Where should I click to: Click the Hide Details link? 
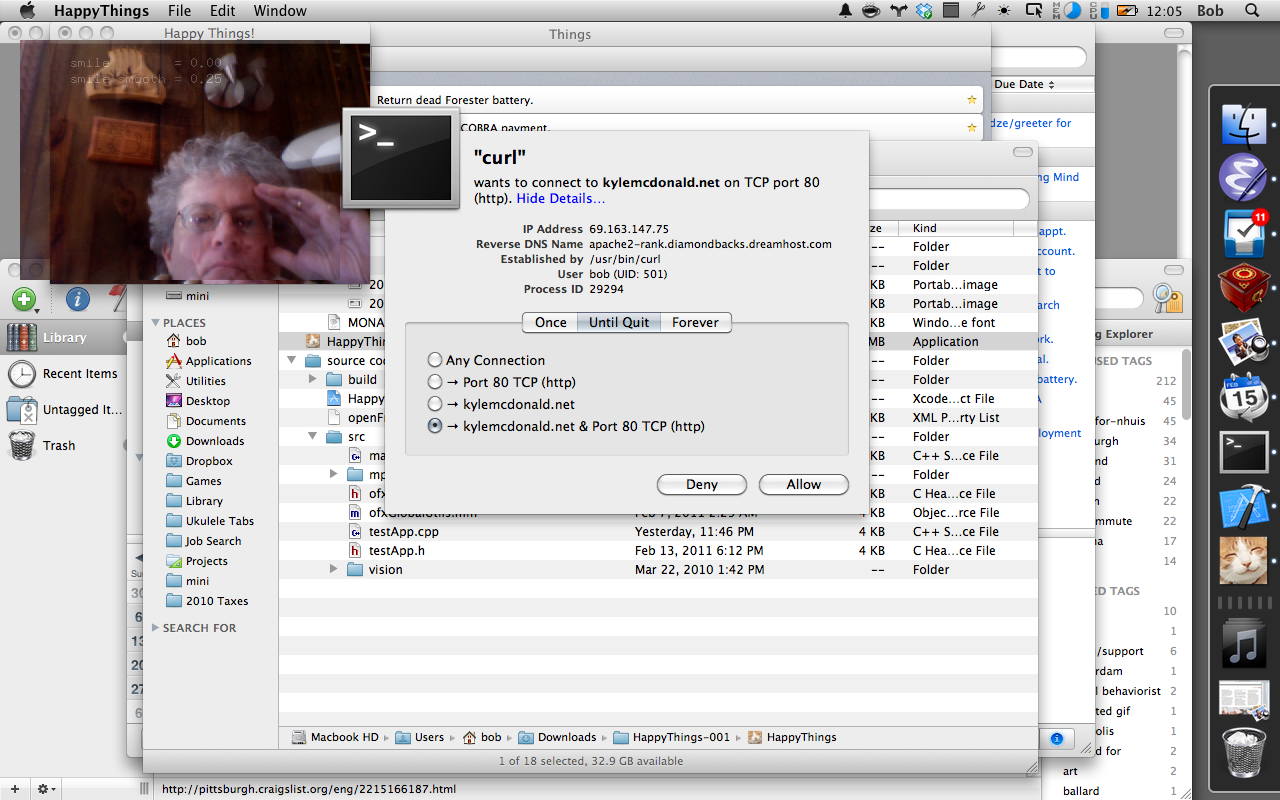pos(561,199)
